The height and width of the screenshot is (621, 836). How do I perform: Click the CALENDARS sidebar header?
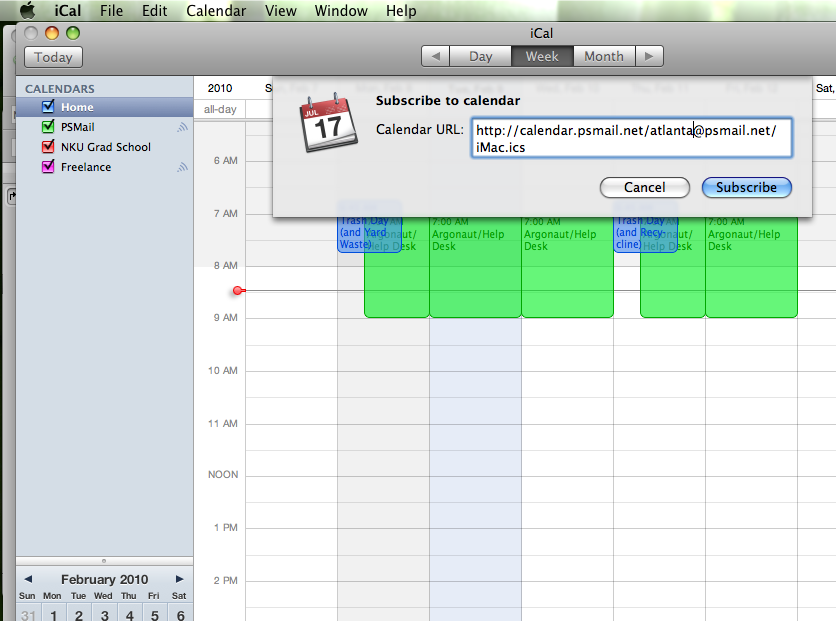60,89
